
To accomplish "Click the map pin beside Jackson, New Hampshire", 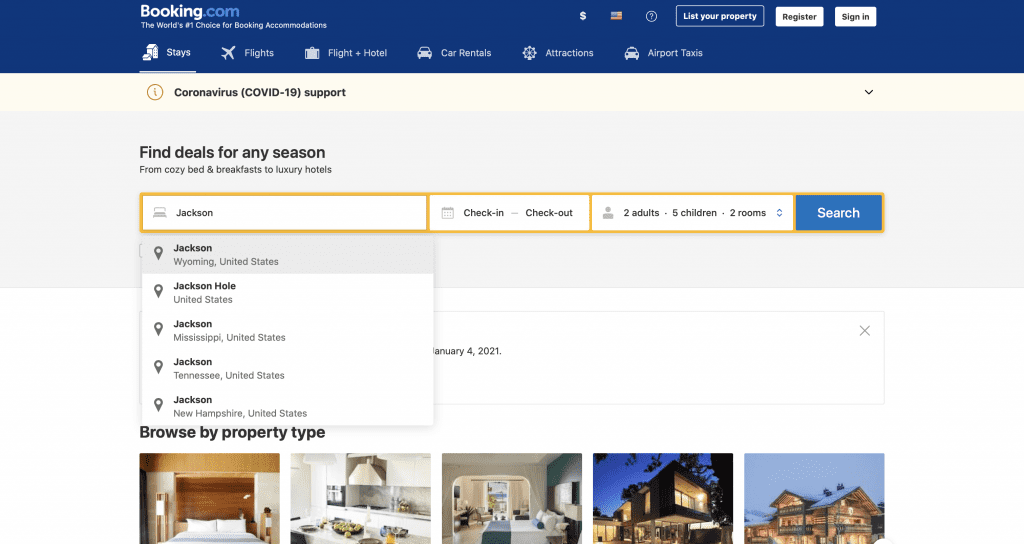I will (158, 405).
